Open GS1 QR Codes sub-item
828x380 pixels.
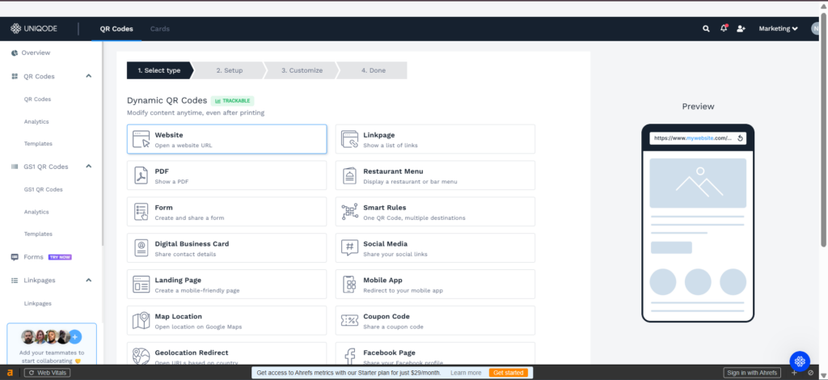43,189
